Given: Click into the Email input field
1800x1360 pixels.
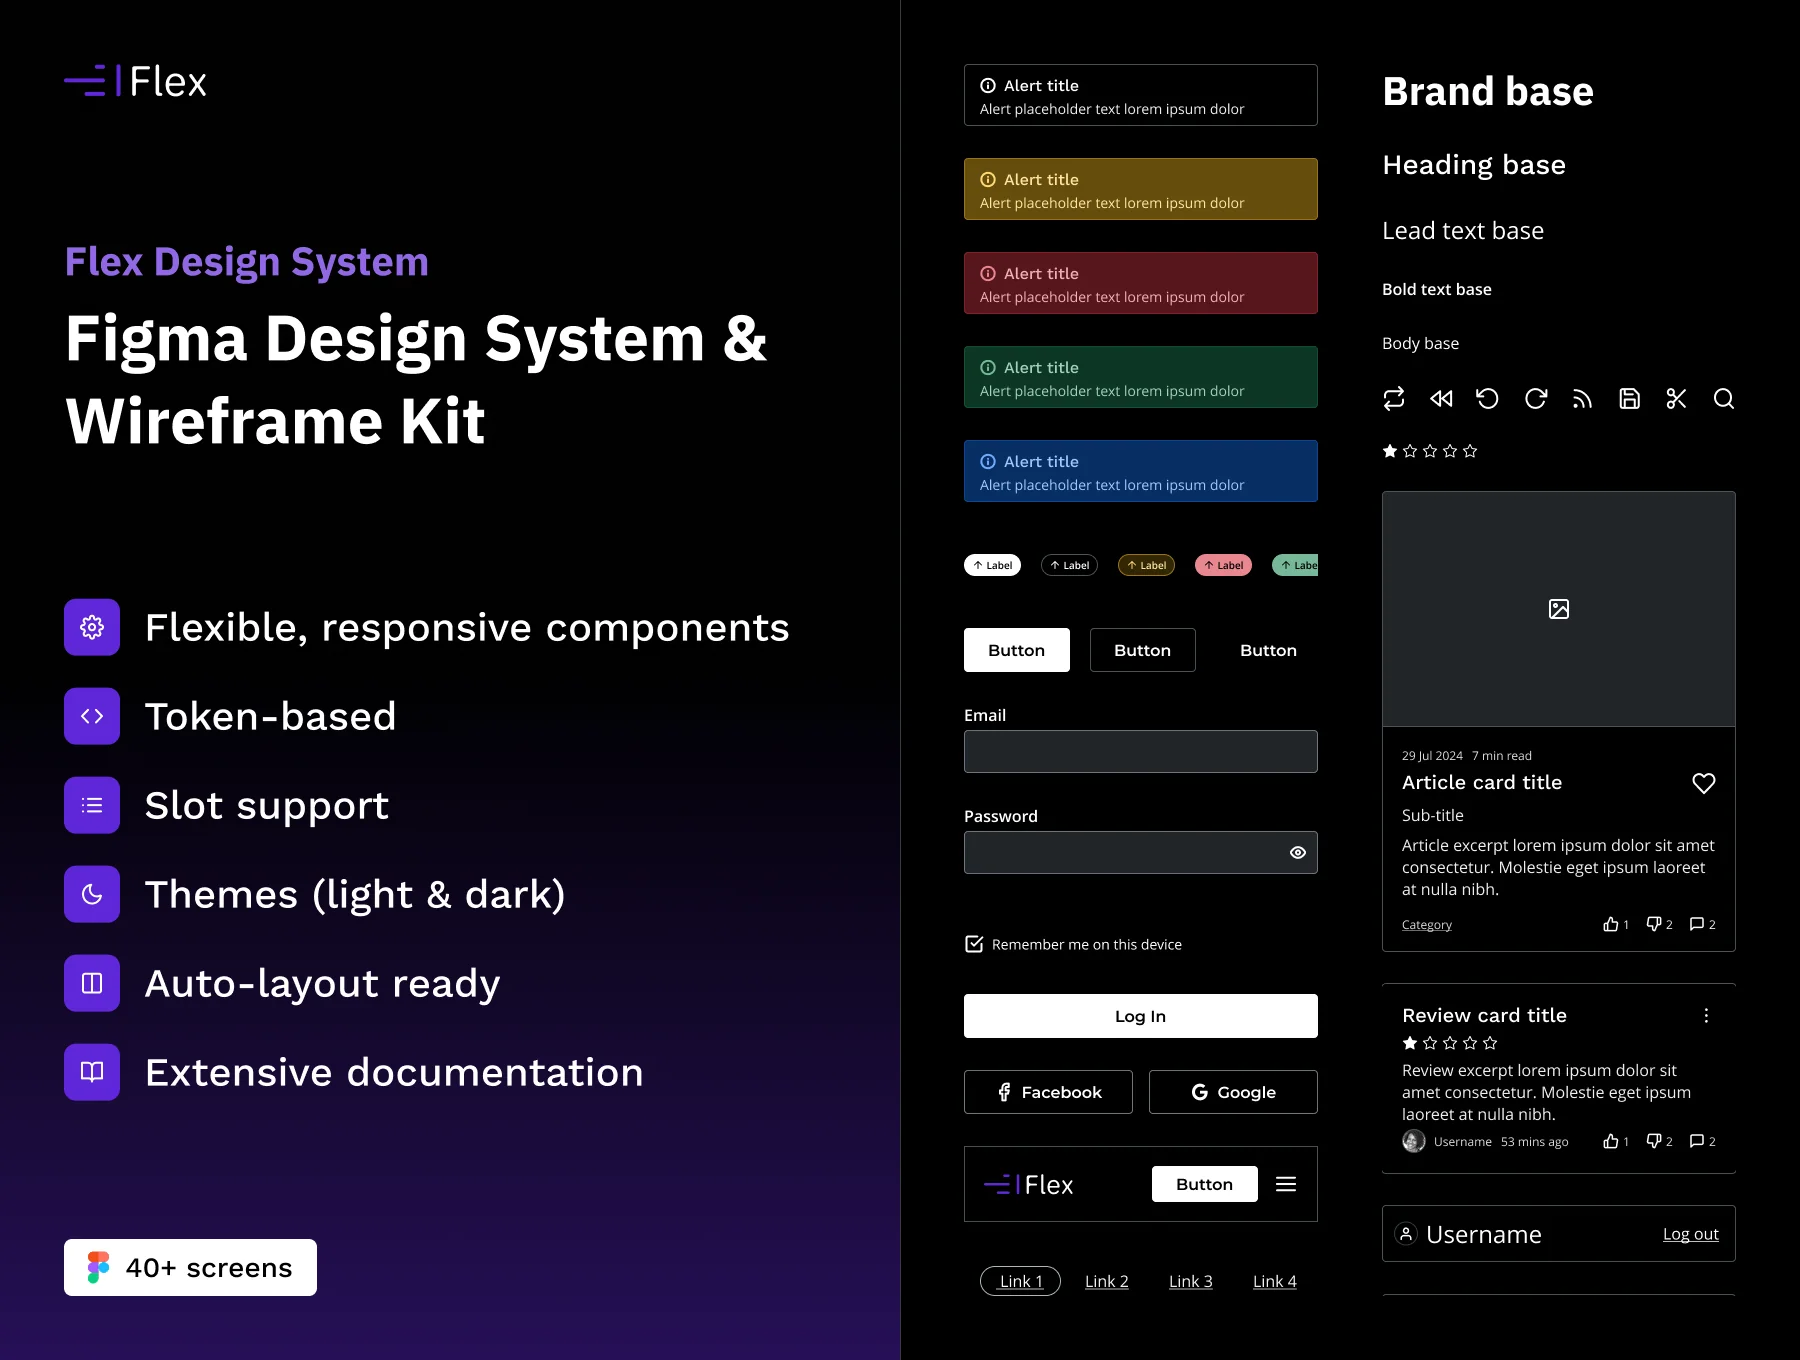Looking at the screenshot, I should tap(1141, 752).
